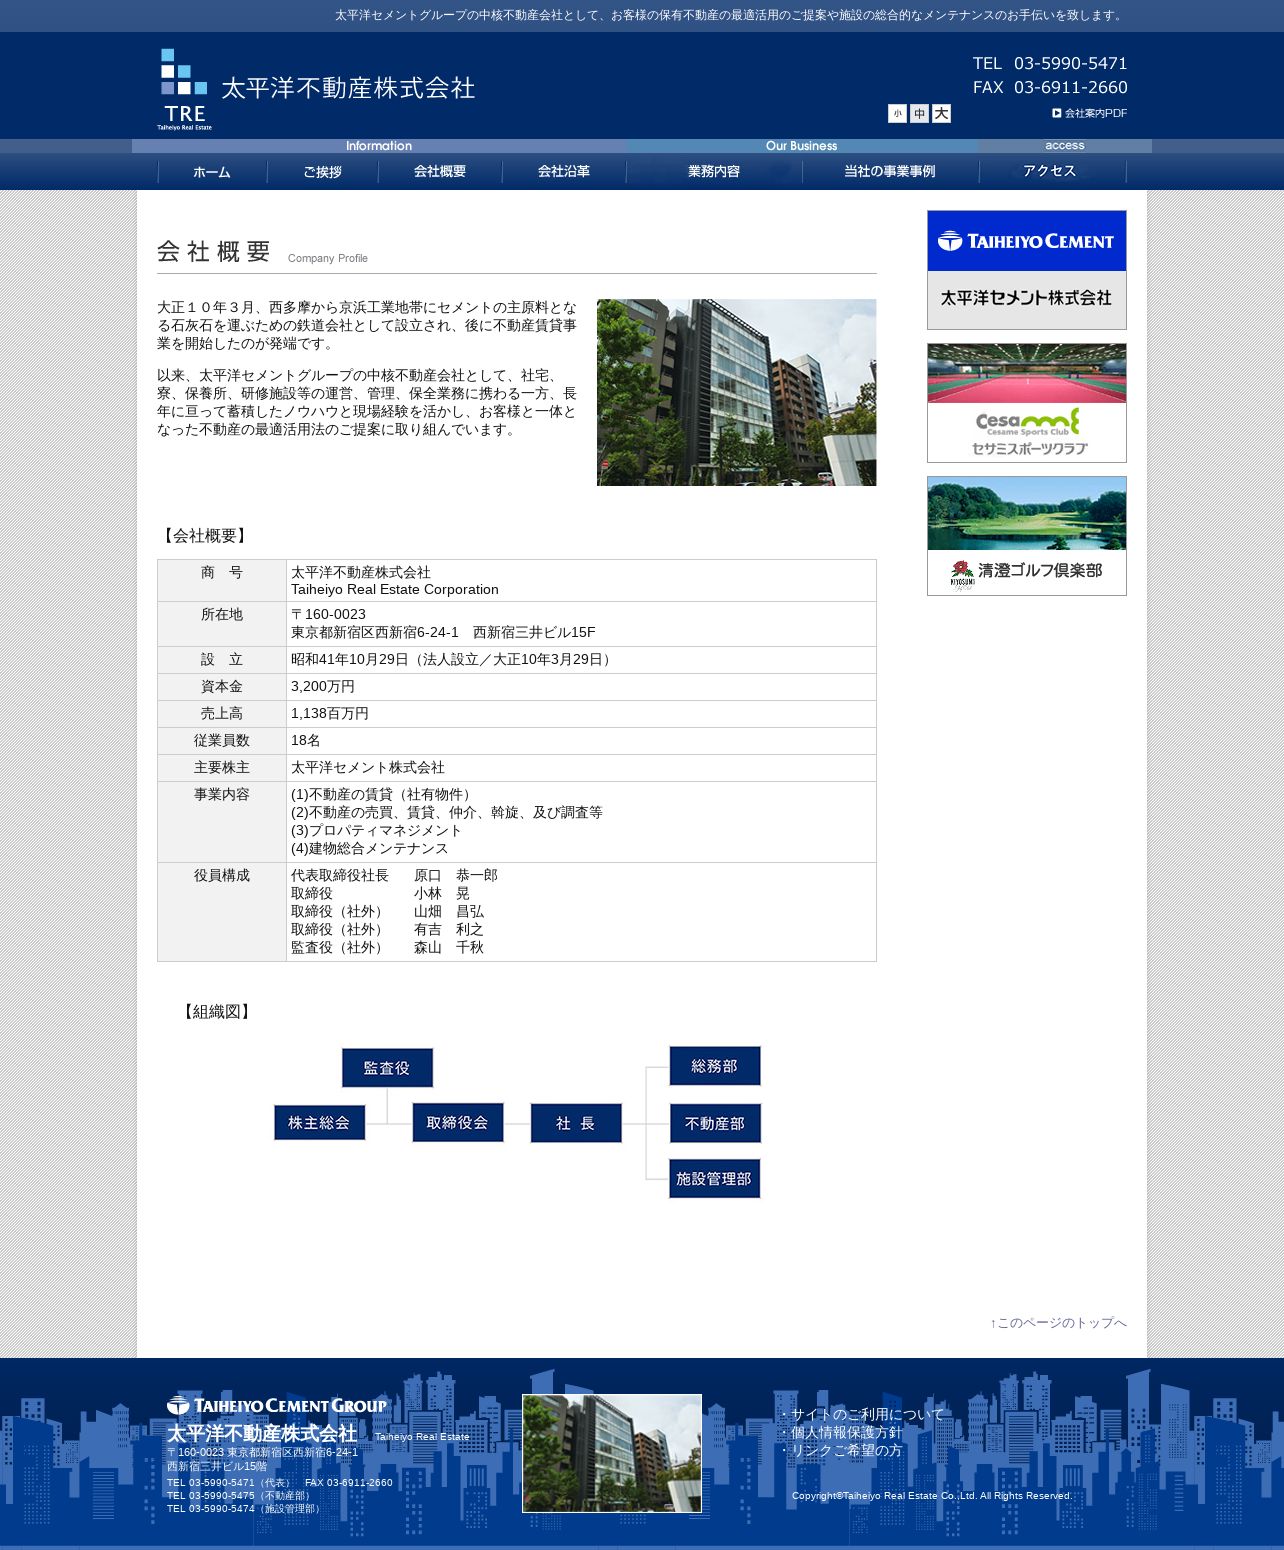The height and width of the screenshot is (1550, 1284).
Task: Go to ホーム menu item
Action: (212, 172)
